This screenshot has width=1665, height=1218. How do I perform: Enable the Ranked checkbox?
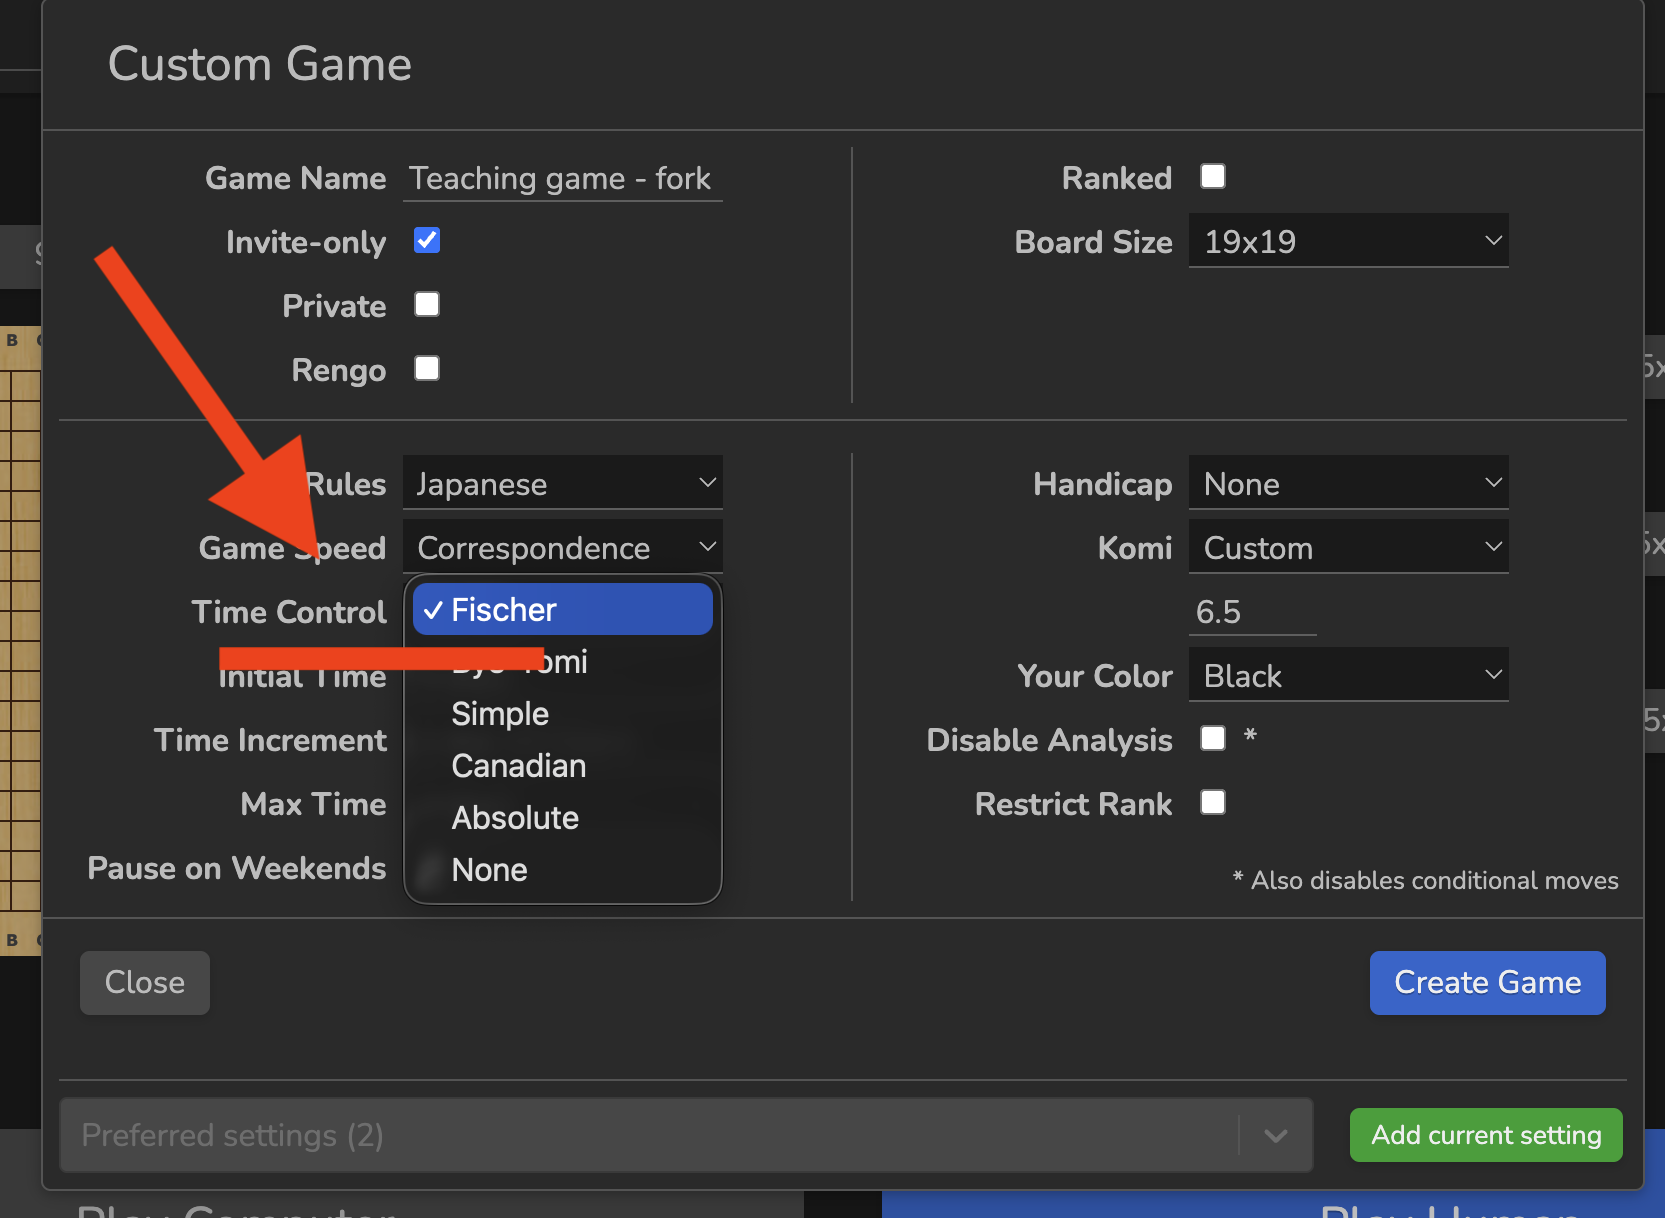click(x=1212, y=177)
